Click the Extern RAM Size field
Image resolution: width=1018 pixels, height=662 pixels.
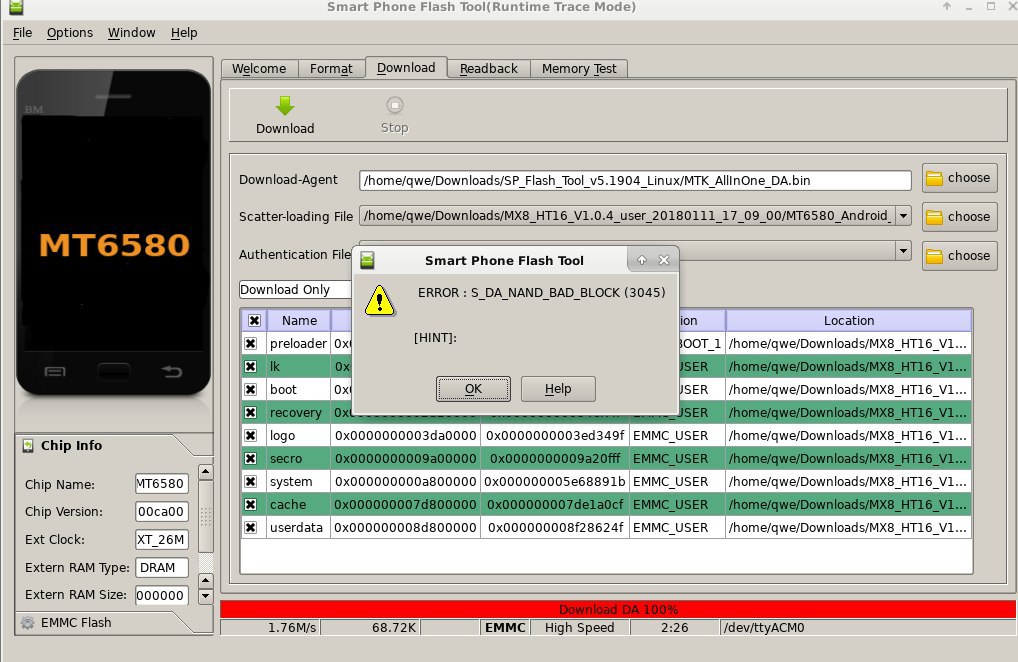point(162,595)
